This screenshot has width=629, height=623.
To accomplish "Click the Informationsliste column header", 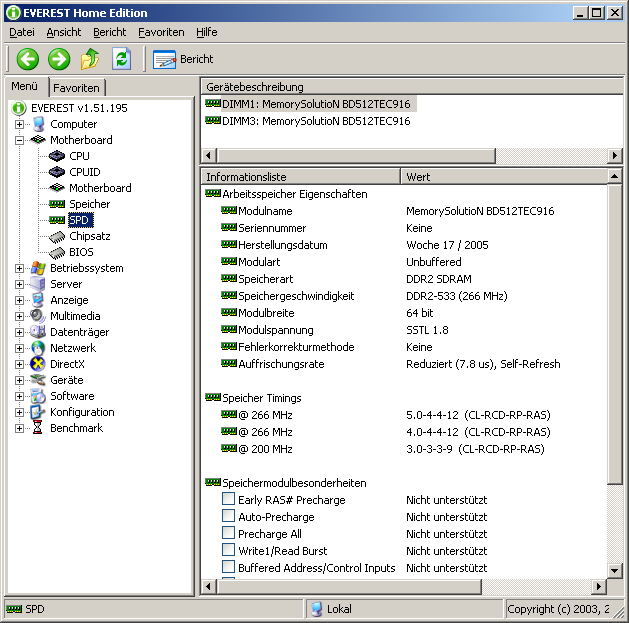I will pos(301,177).
